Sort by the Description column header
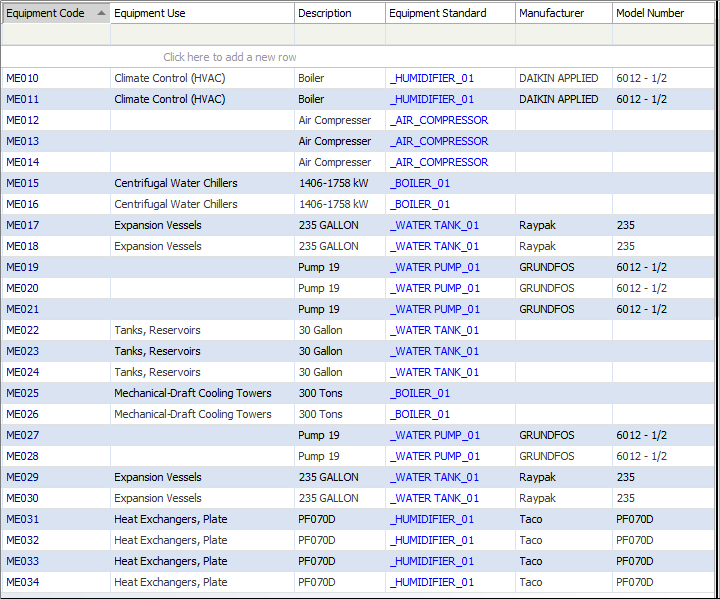This screenshot has width=720, height=599. (325, 13)
